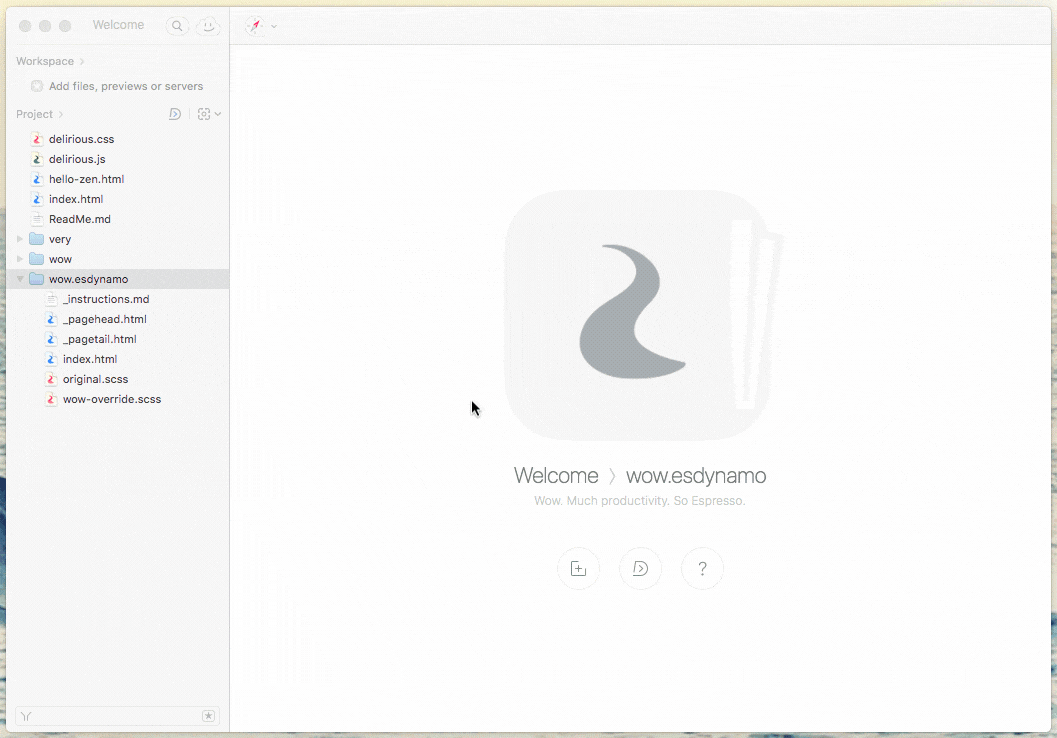
Task: Click the wow-override.scss file icon
Action: pyautogui.click(x=51, y=400)
